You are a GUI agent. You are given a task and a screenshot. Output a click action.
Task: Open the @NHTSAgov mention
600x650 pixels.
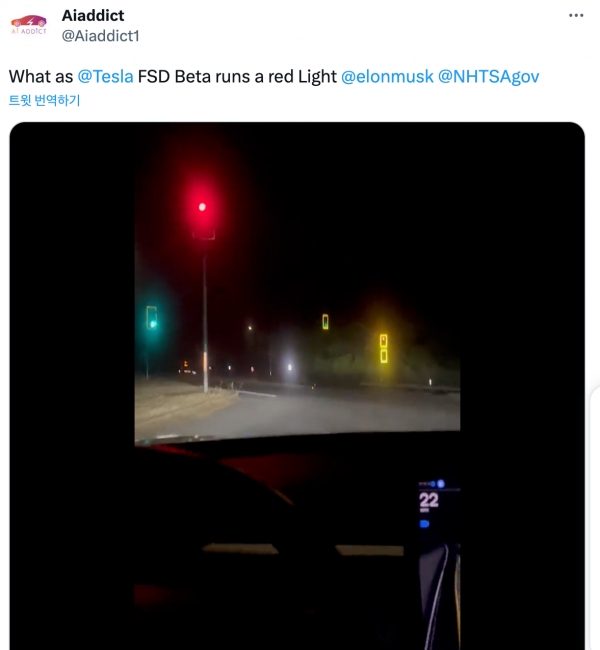pos(488,77)
